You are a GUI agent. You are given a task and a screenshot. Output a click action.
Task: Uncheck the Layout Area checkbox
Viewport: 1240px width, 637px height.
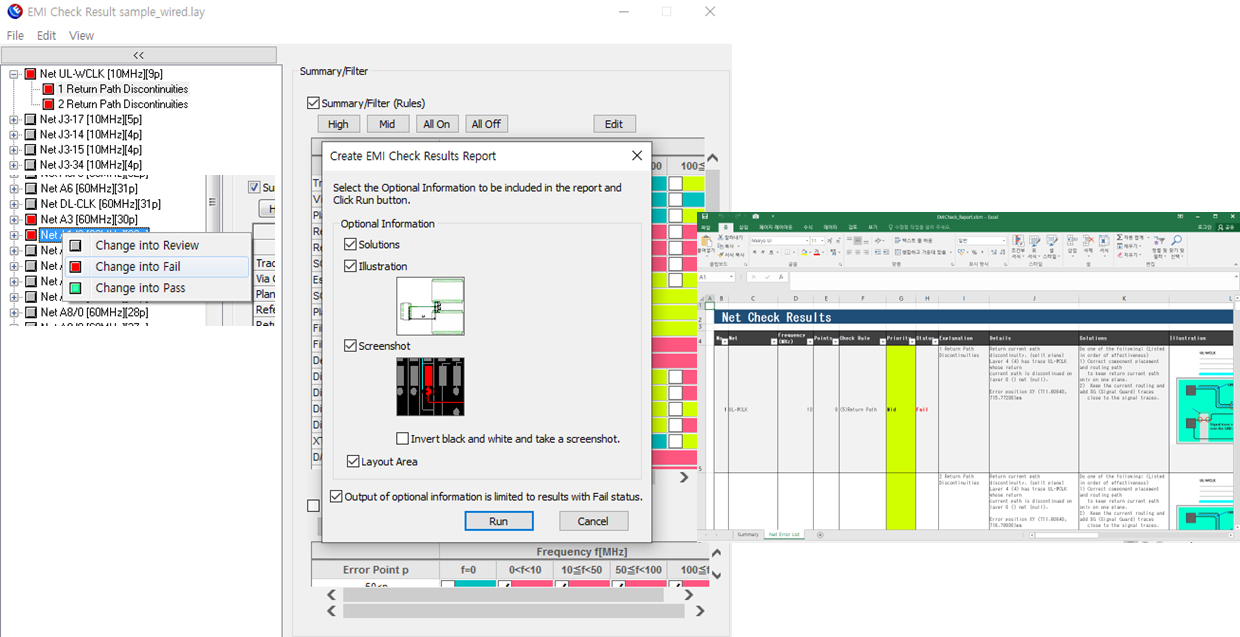(353, 461)
